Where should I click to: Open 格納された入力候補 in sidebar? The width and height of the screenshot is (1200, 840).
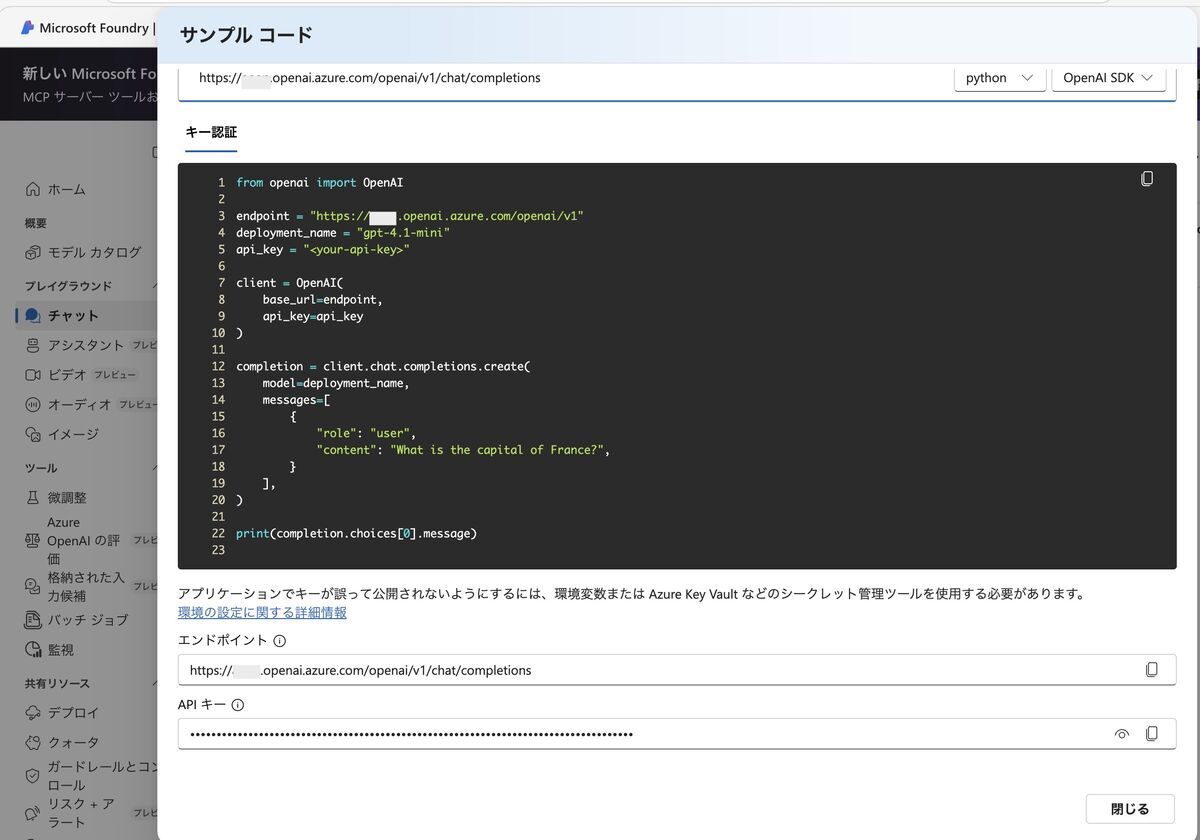[x=88, y=587]
